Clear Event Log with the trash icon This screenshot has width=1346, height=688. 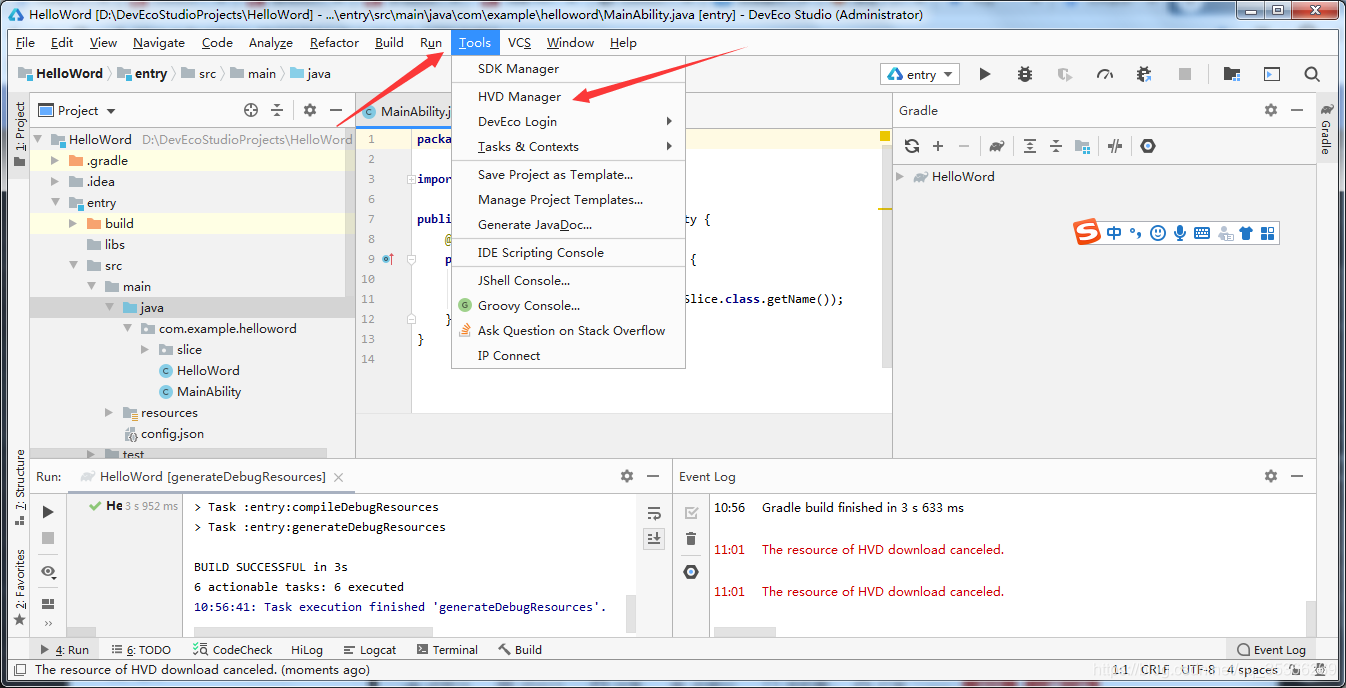pos(690,539)
